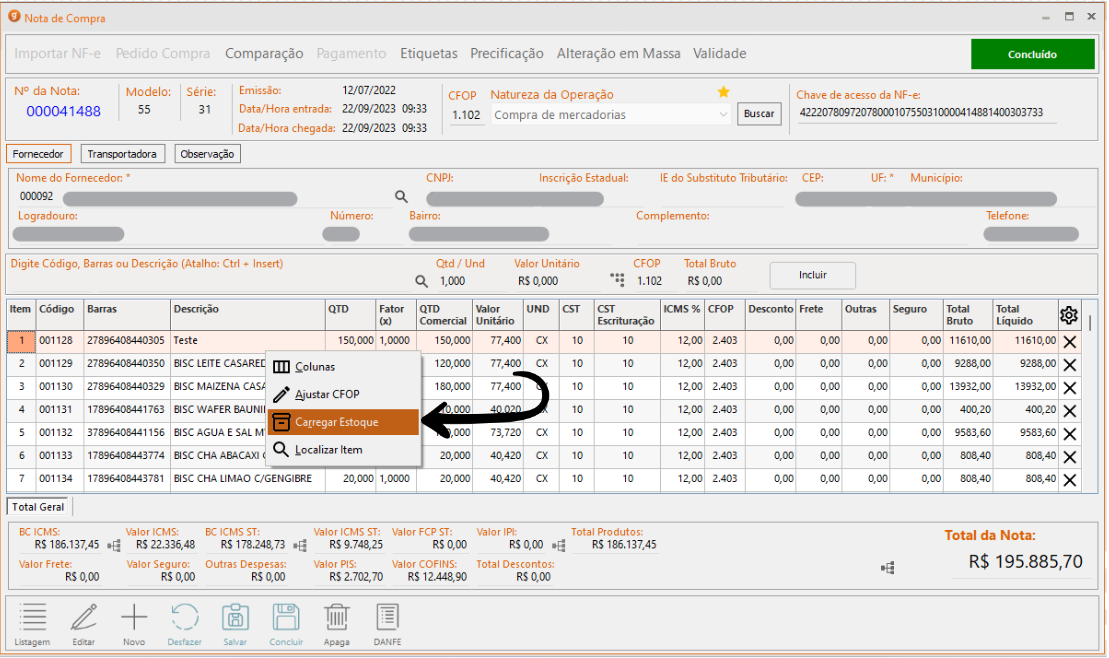Click the Valor COFINS value R$ 12.448,90
The width and height of the screenshot is (1109, 658).
[x=437, y=577]
